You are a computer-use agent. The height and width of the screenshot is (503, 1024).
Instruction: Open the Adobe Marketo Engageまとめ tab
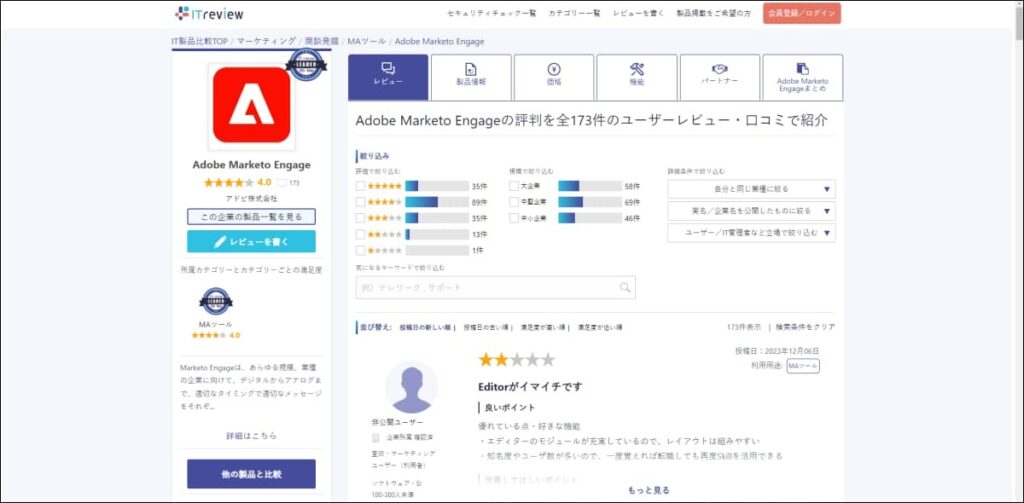[x=803, y=77]
